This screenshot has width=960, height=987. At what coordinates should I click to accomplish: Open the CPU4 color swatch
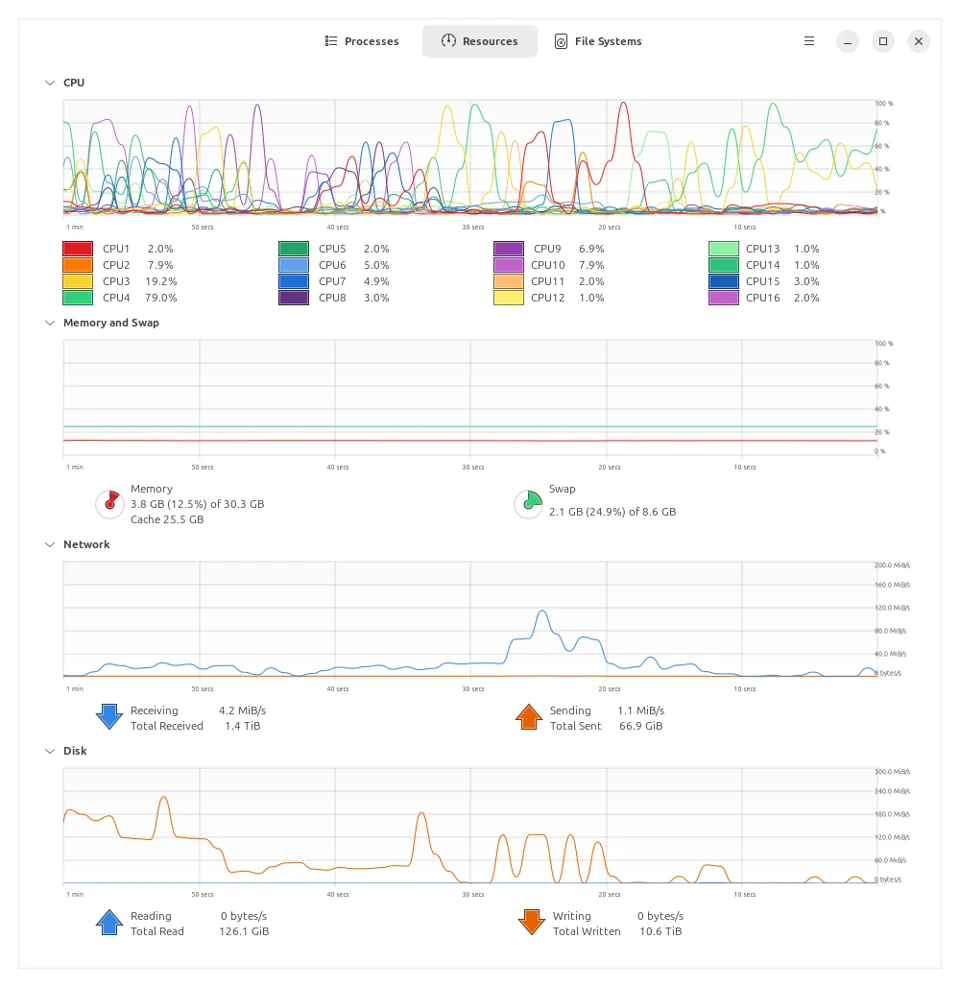point(77,298)
